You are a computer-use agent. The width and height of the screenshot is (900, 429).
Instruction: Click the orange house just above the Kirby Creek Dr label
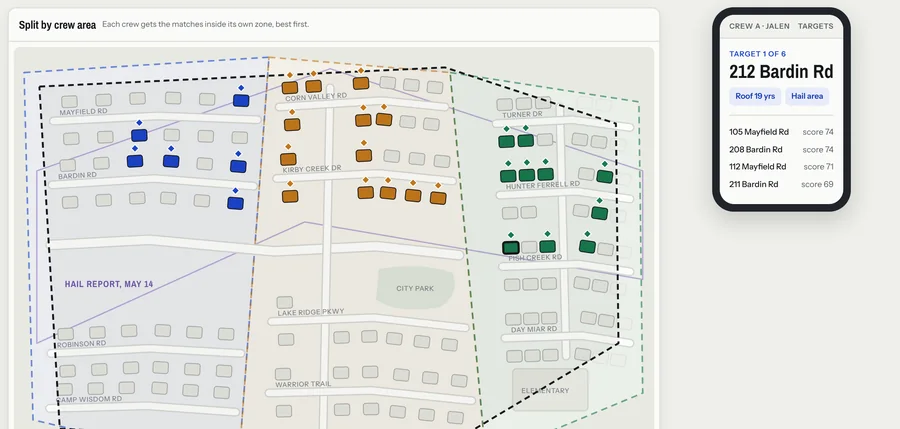288,159
